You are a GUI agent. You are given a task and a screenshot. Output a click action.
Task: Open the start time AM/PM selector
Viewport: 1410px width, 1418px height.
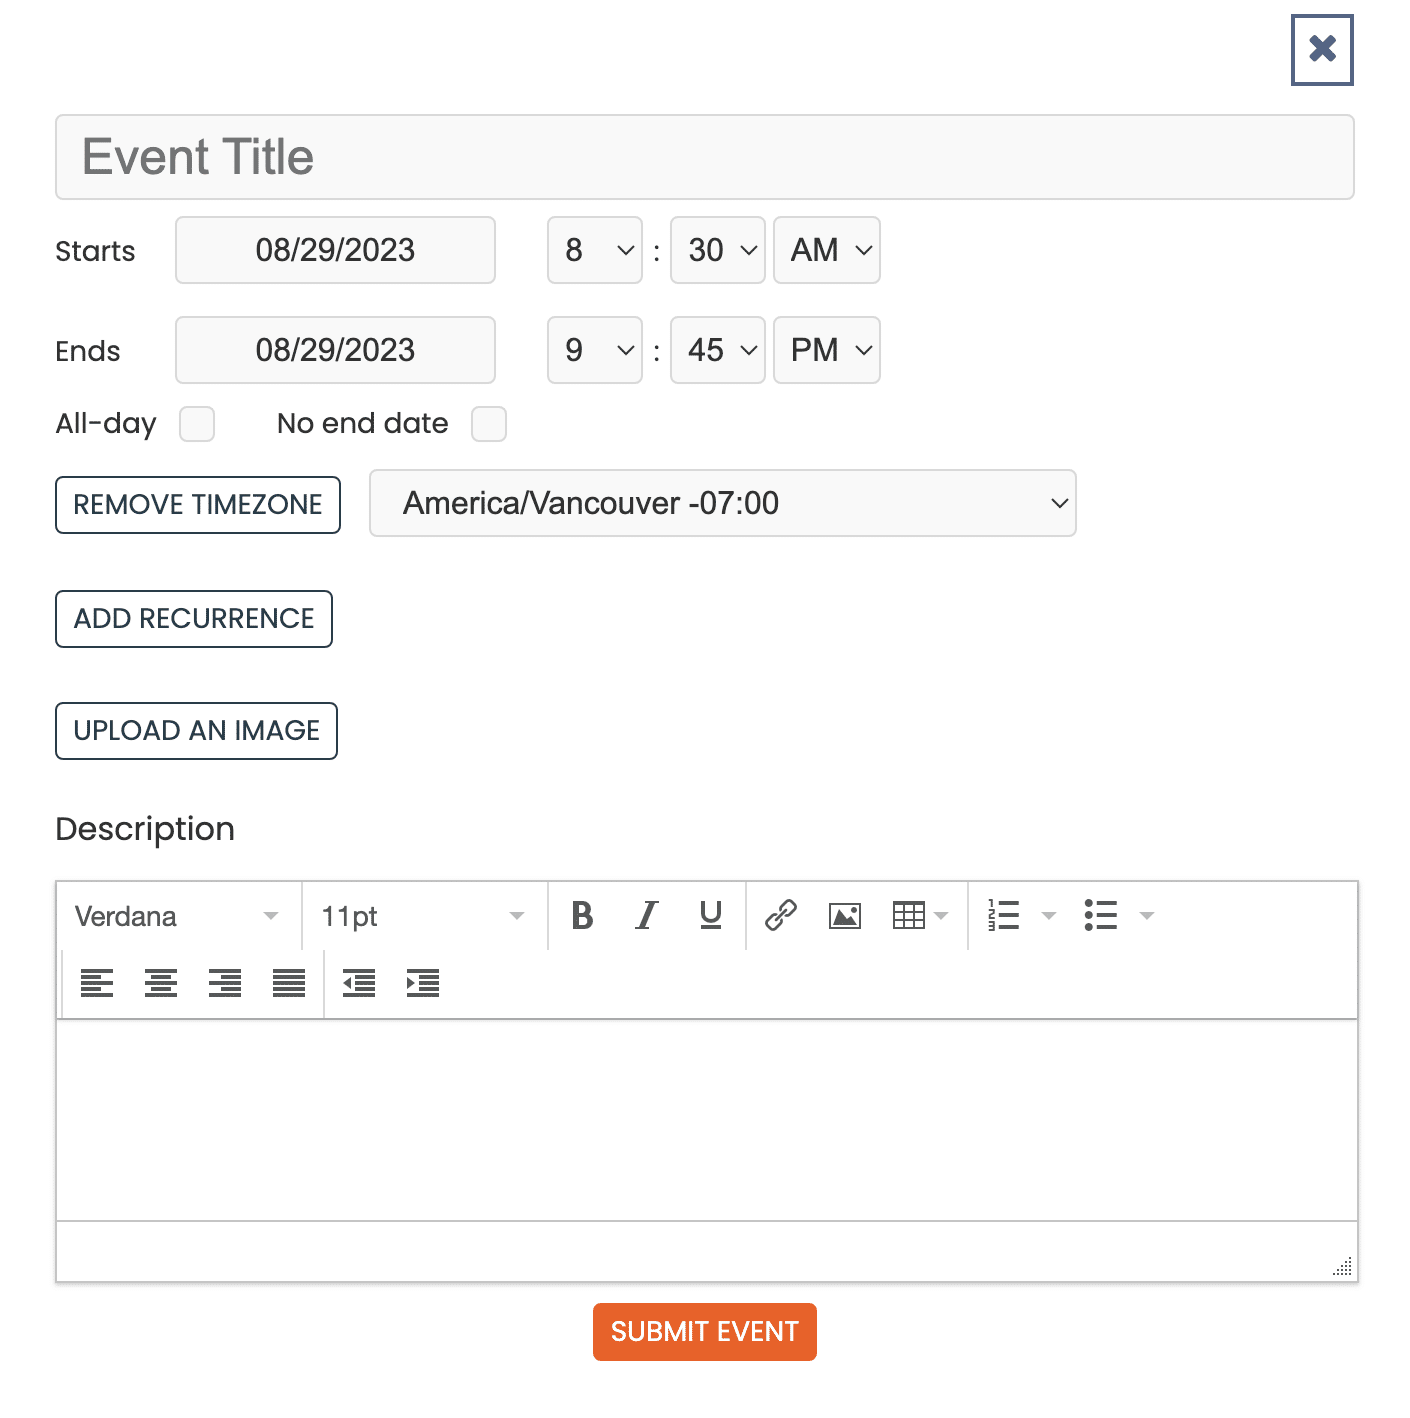[826, 250]
